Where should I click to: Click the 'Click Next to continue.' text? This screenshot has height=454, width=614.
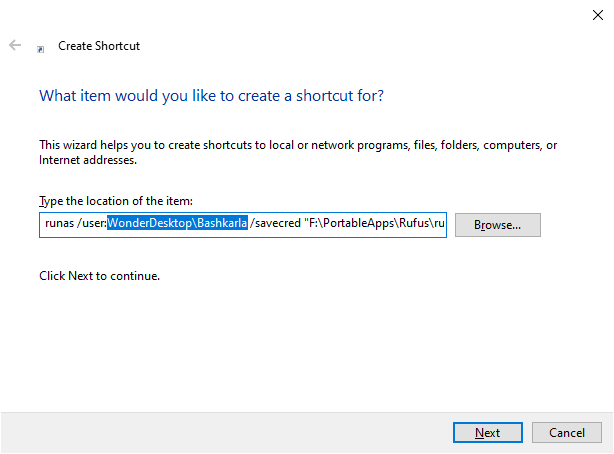(99, 276)
